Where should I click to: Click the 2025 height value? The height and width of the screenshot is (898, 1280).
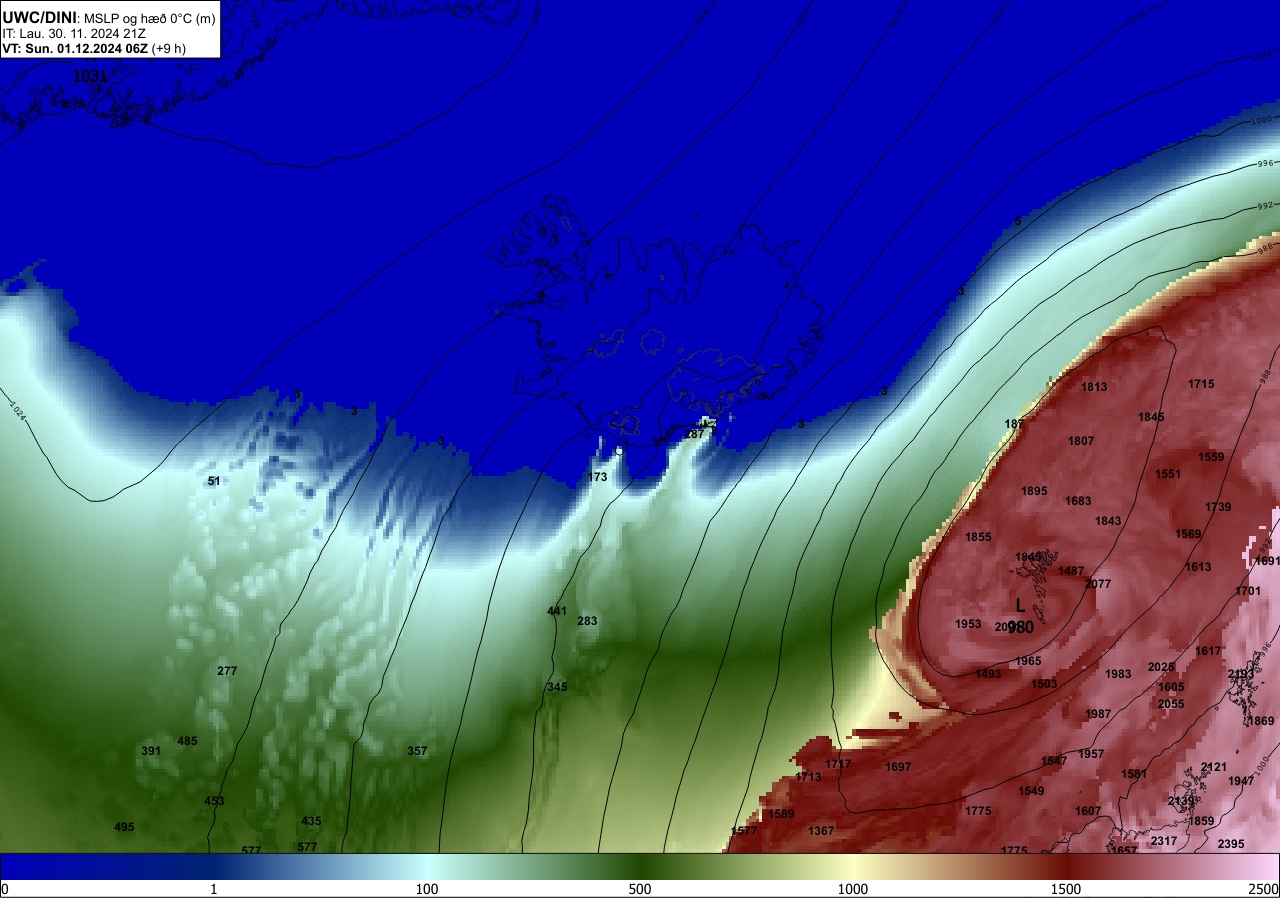[x=1161, y=667]
